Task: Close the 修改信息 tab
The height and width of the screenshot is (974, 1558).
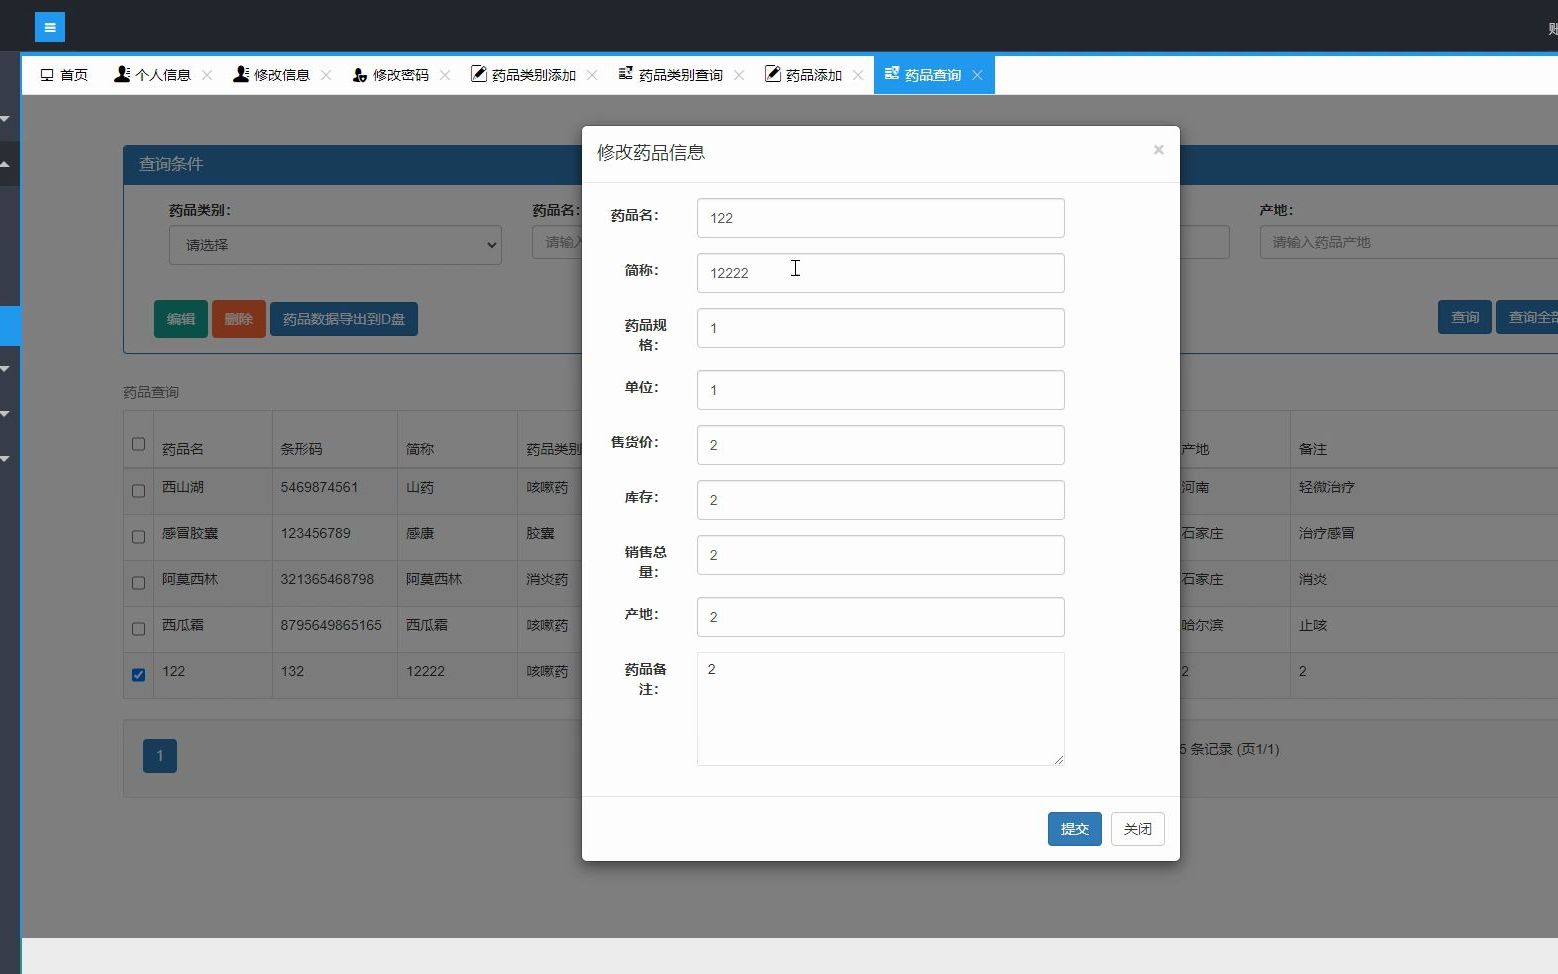Action: (x=326, y=75)
